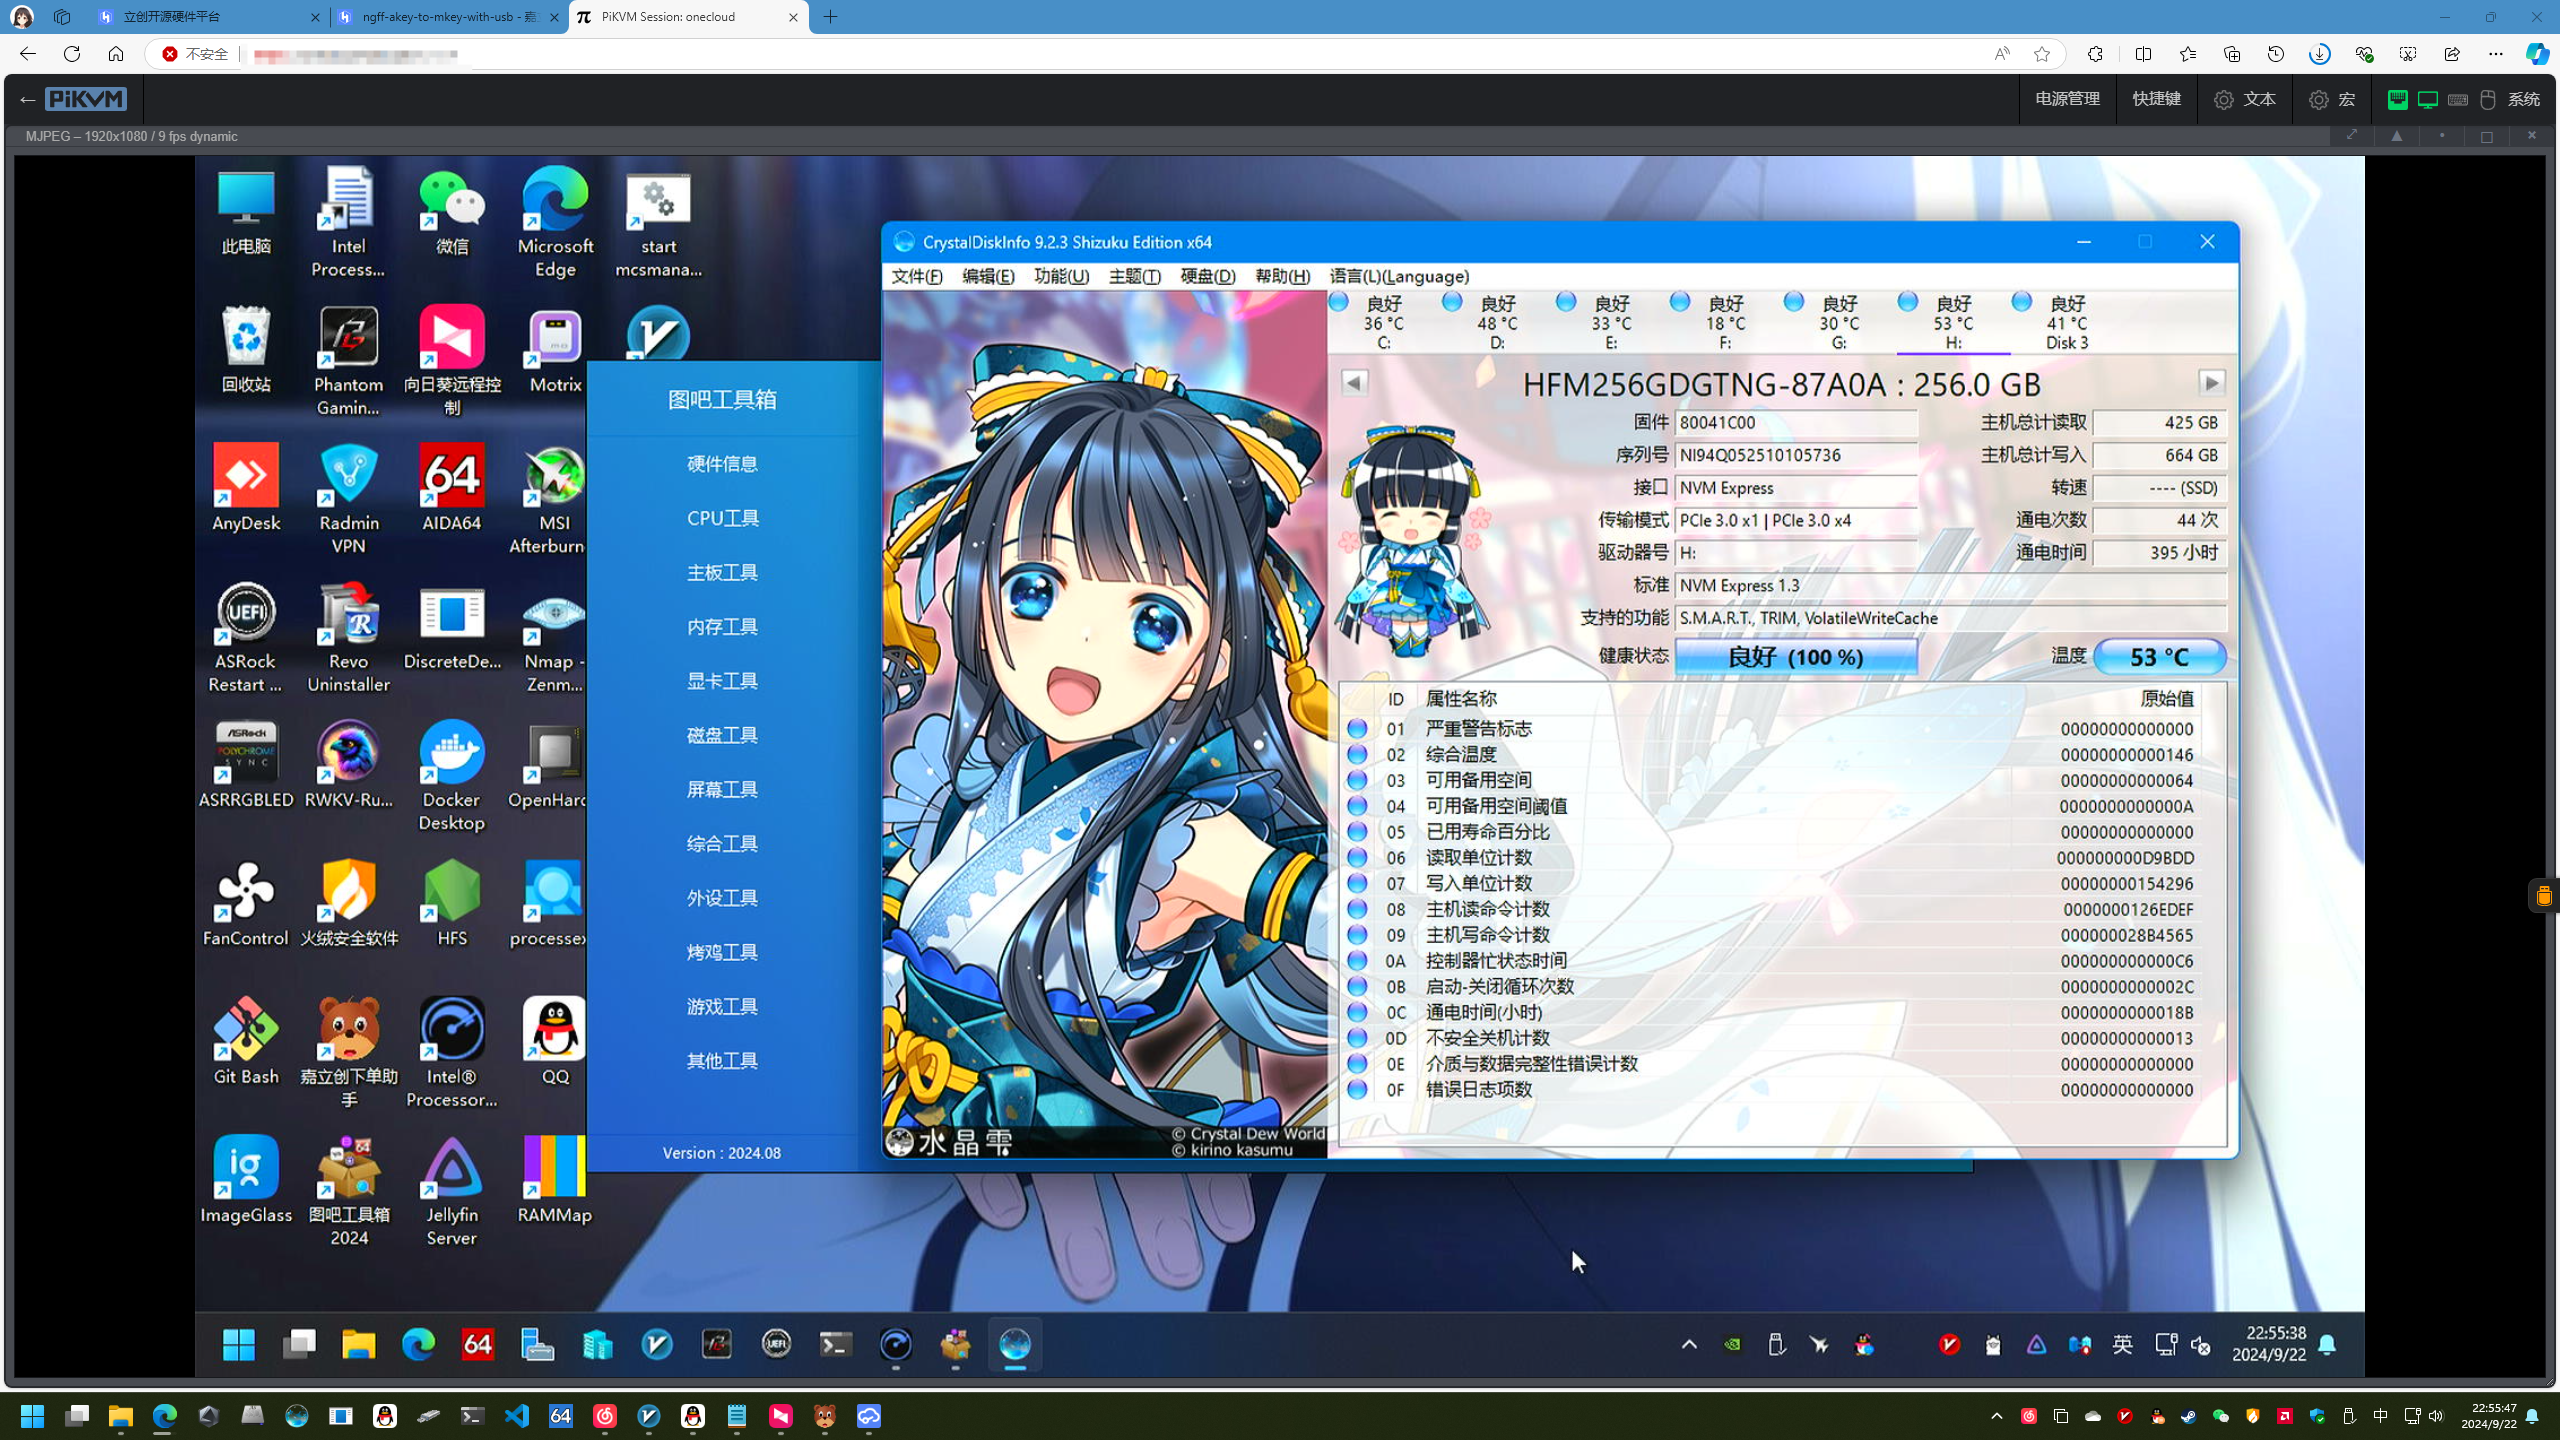Open the PiKVM 宏 dropdown

(2333, 99)
